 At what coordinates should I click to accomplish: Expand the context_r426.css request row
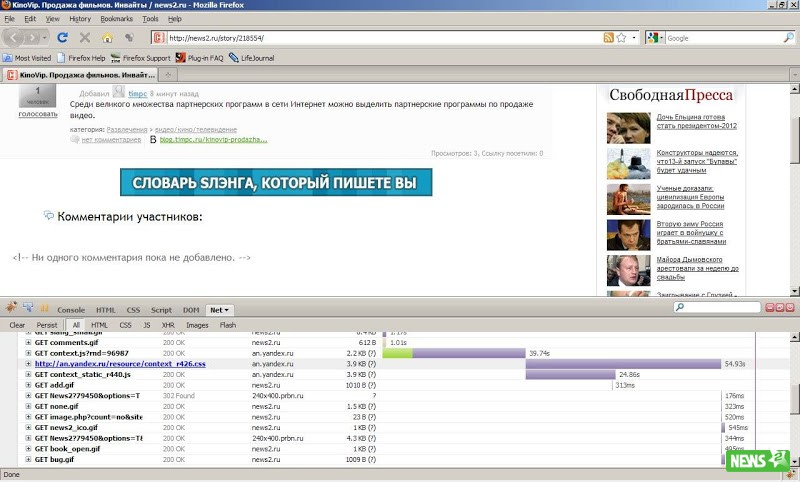pos(28,364)
